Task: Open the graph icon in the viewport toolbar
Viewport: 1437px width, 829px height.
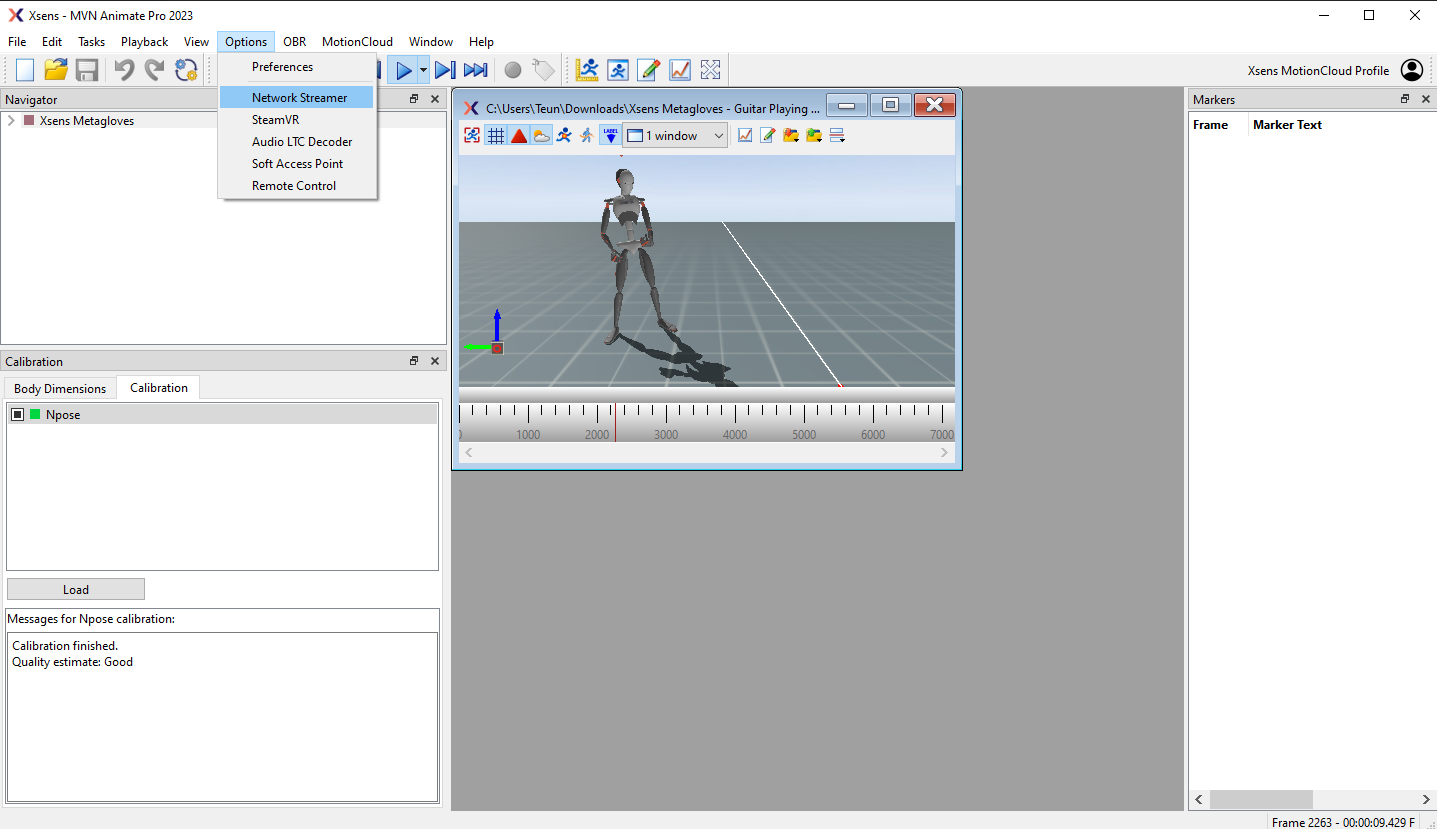Action: [x=745, y=135]
